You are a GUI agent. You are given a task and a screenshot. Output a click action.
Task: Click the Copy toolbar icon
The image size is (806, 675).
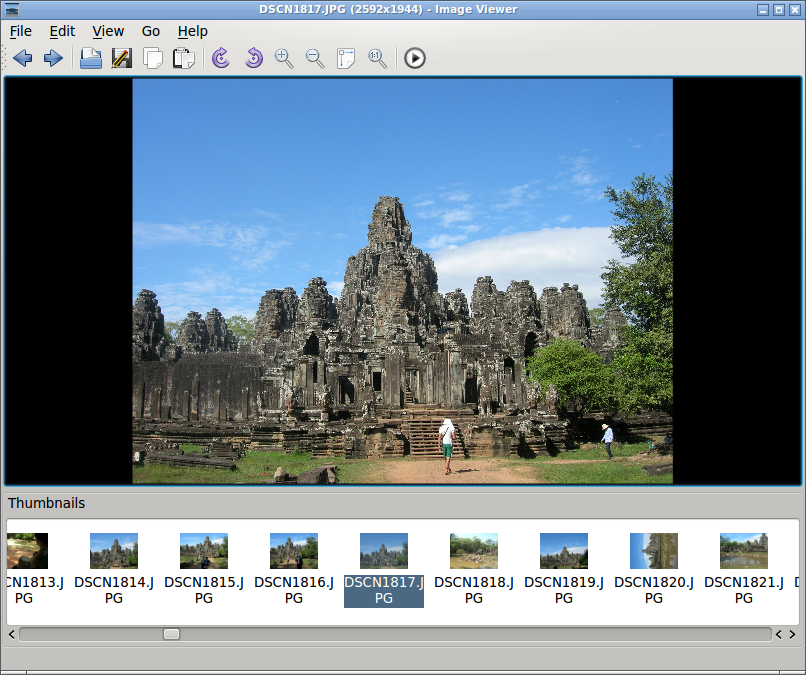(153, 58)
